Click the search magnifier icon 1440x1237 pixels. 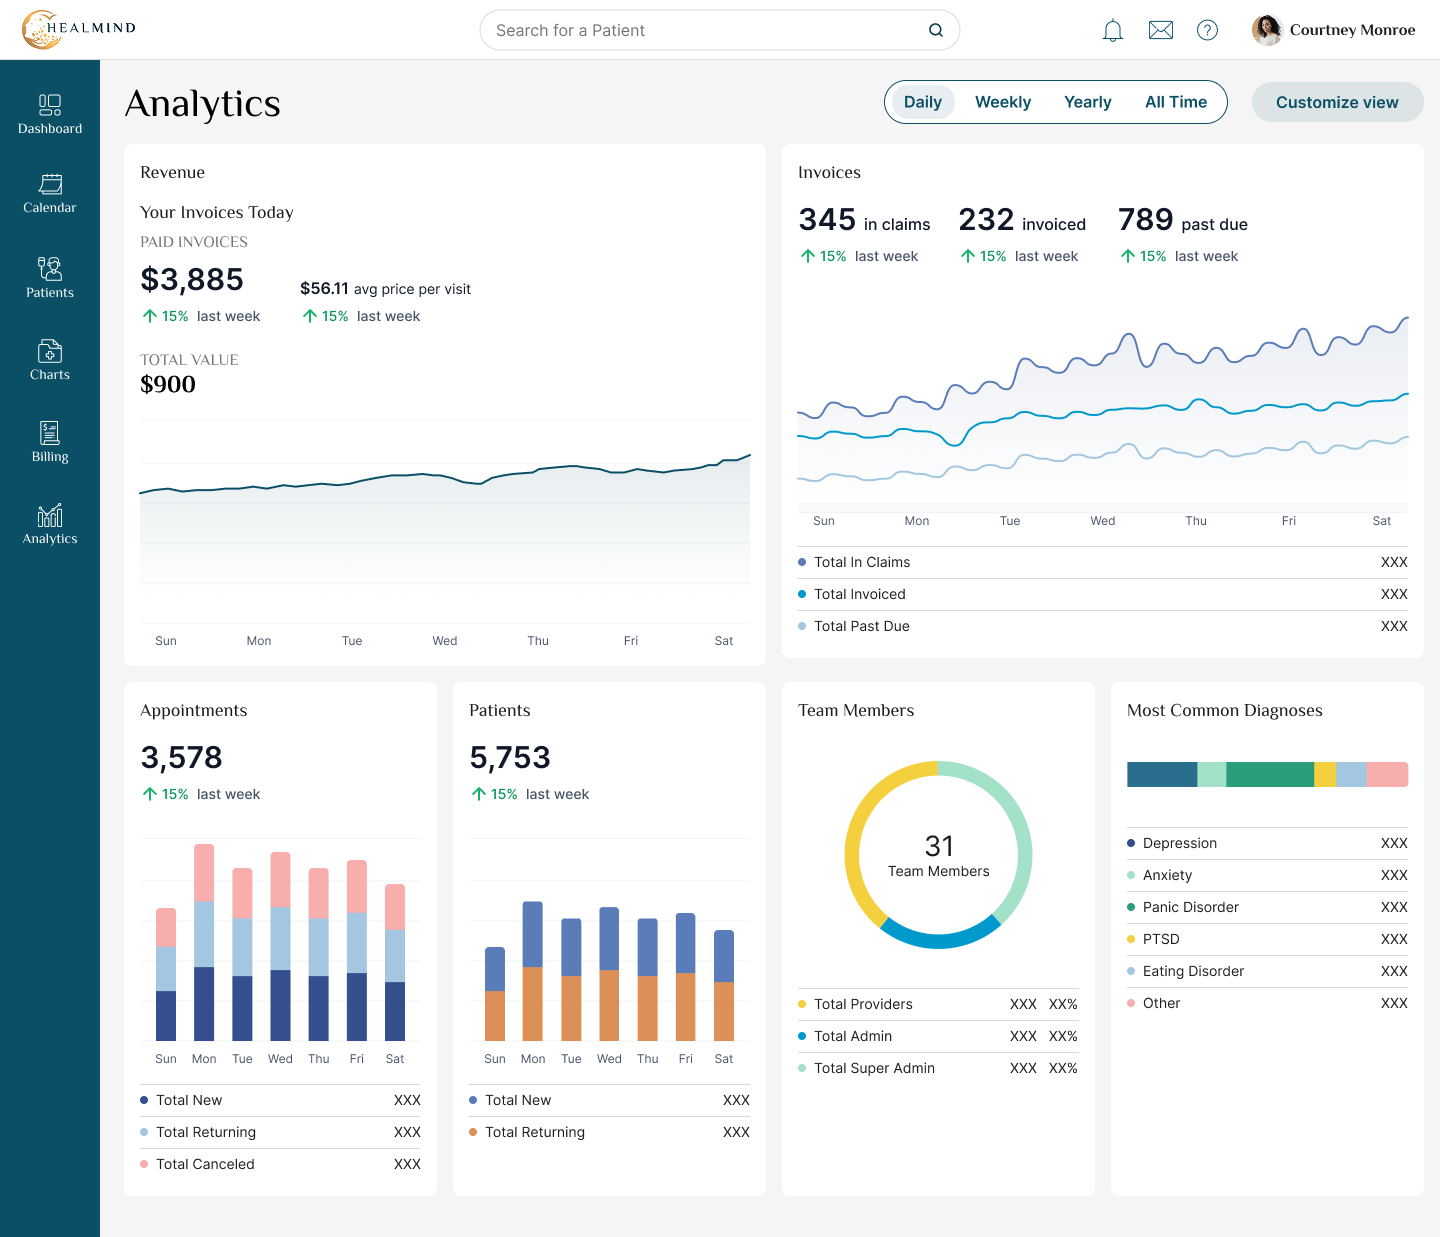point(936,30)
